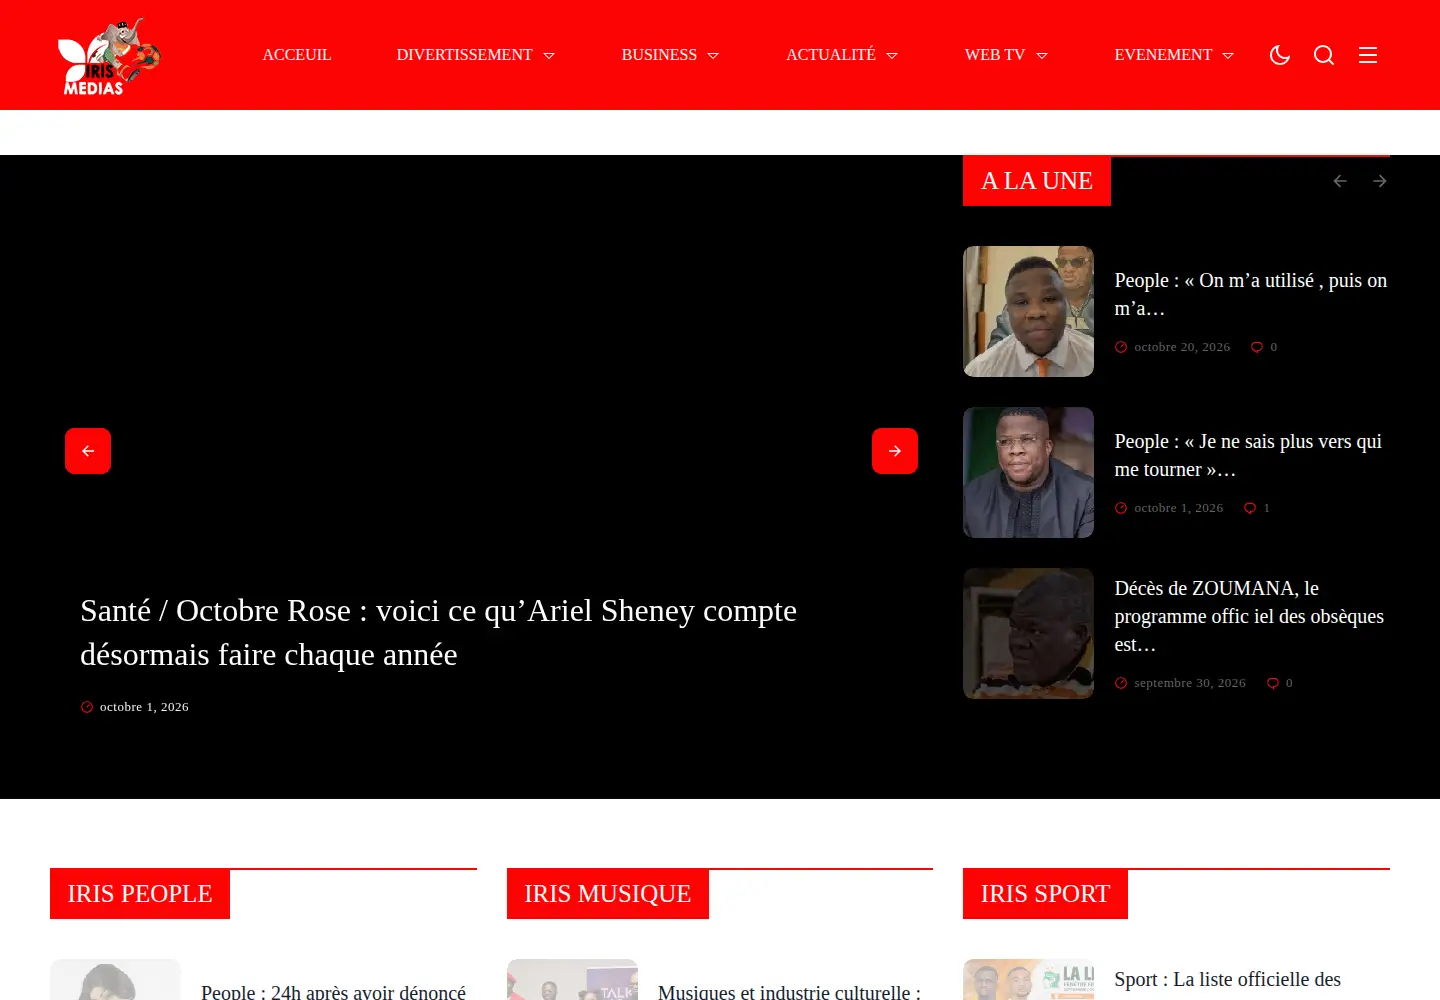This screenshot has width=1440, height=1000.
Task: Show previous slide in the main slider
Action: [x=88, y=451]
